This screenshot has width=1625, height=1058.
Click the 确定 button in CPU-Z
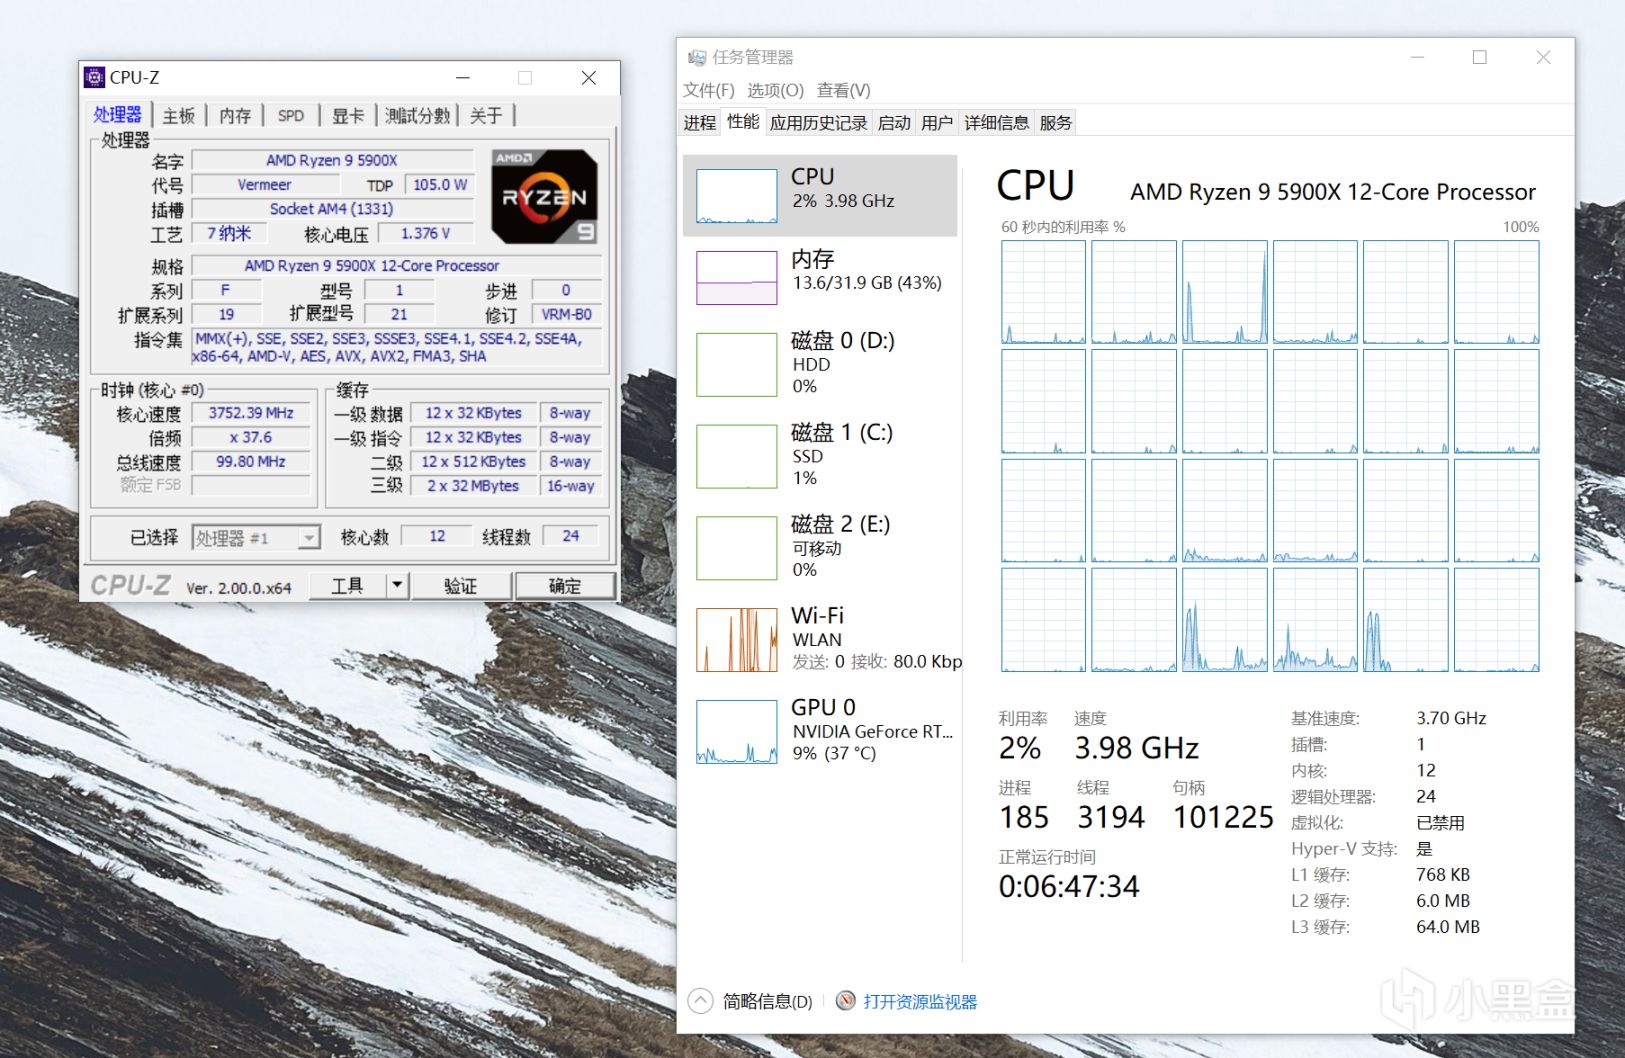pos(565,585)
